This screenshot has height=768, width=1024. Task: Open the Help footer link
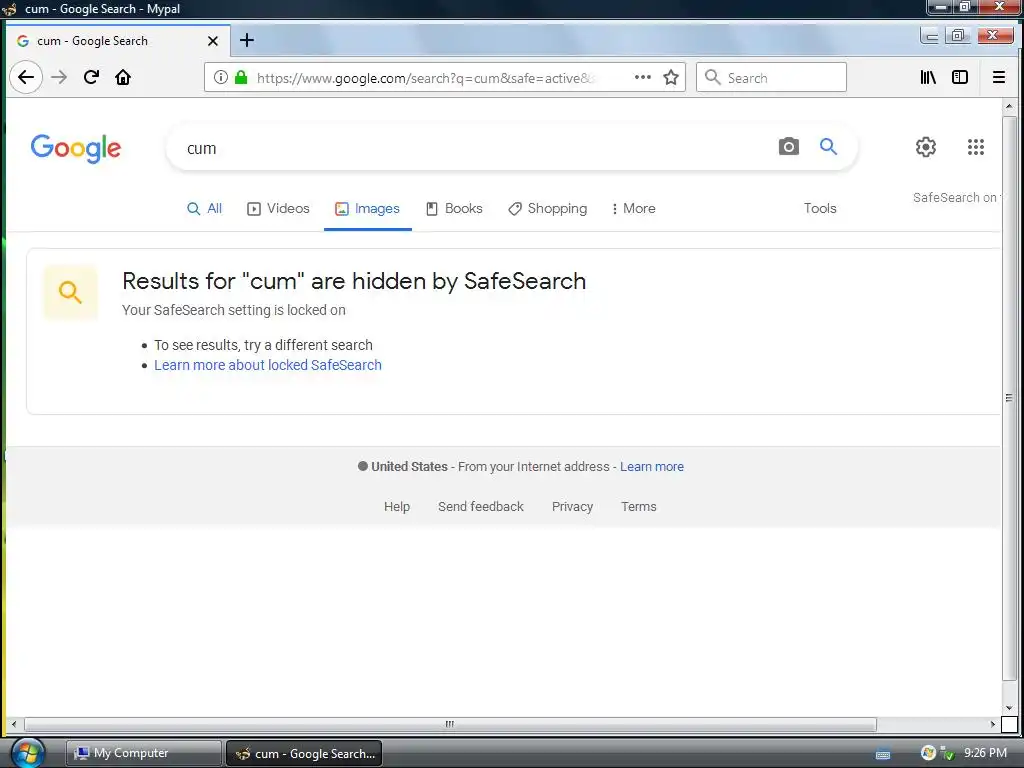click(x=396, y=507)
